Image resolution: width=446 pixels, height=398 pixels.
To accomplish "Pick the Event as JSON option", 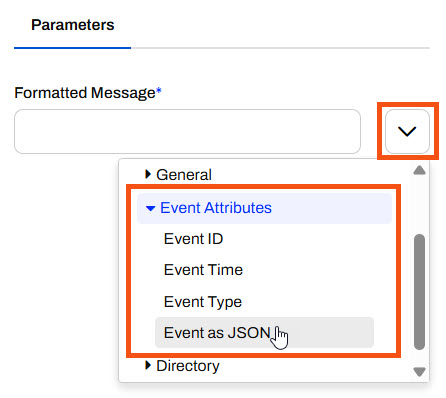I will click(x=264, y=333).
